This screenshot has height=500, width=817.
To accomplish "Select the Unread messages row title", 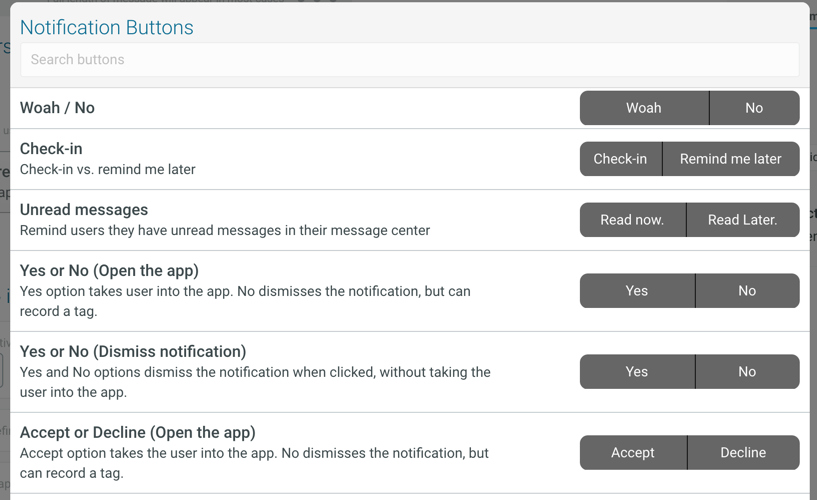I will tap(84, 210).
